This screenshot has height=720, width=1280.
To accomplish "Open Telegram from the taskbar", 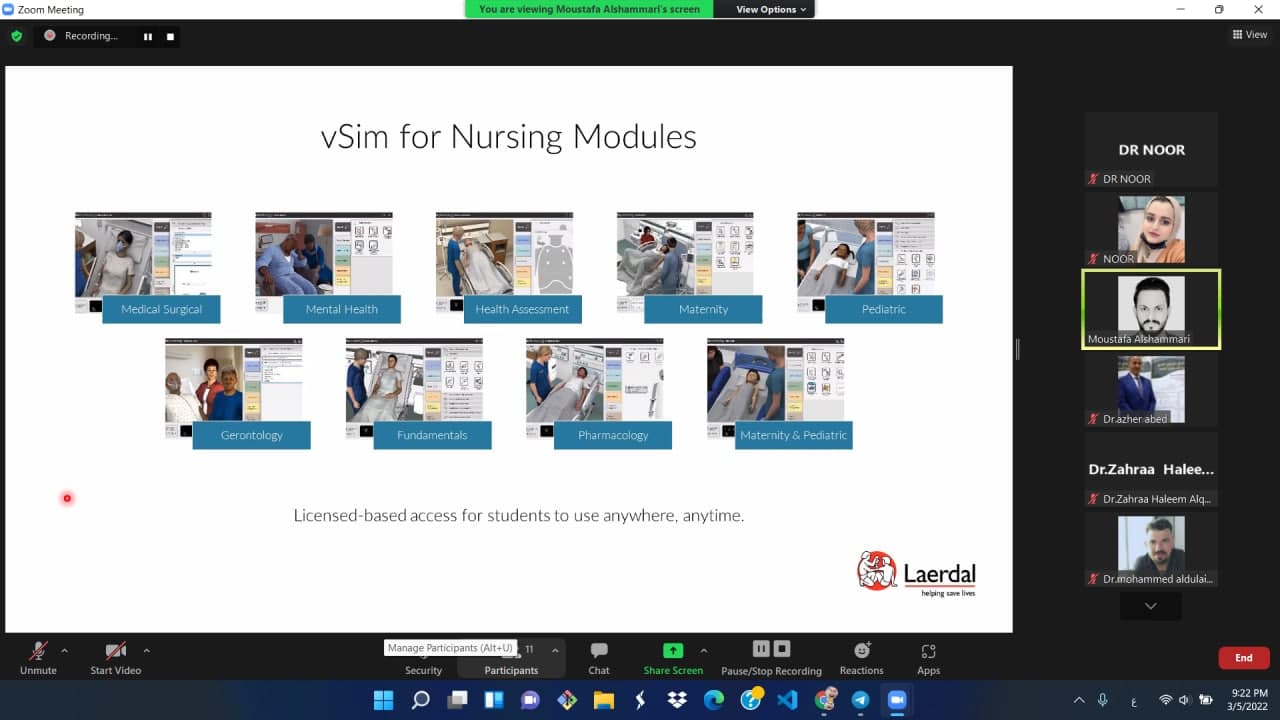I will click(x=860, y=700).
